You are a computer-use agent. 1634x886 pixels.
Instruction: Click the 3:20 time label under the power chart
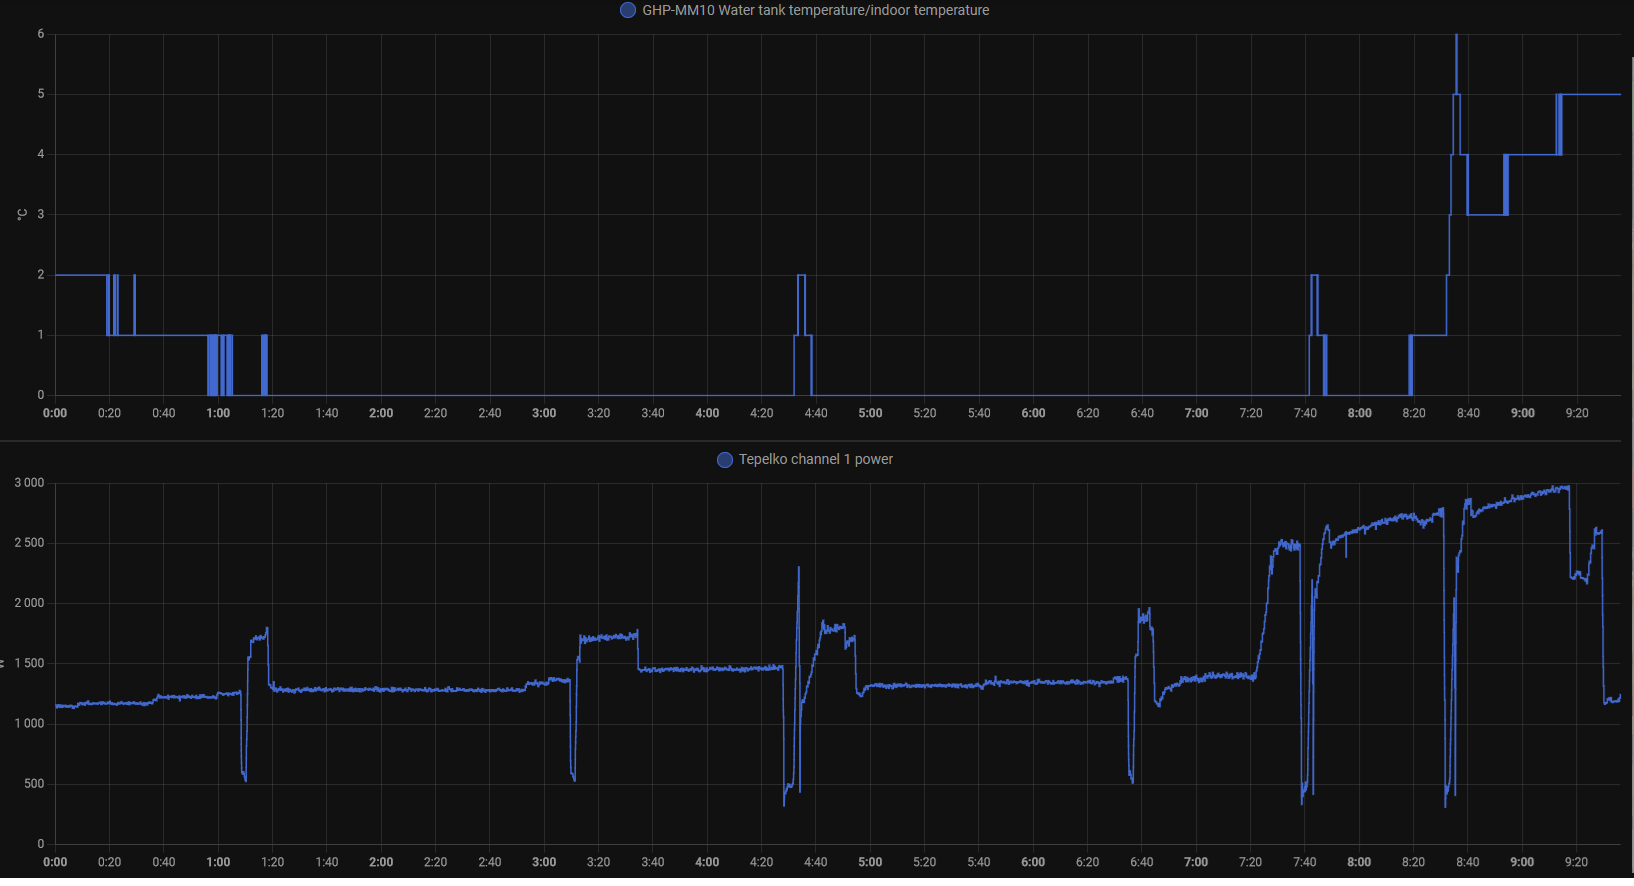pyautogui.click(x=598, y=862)
